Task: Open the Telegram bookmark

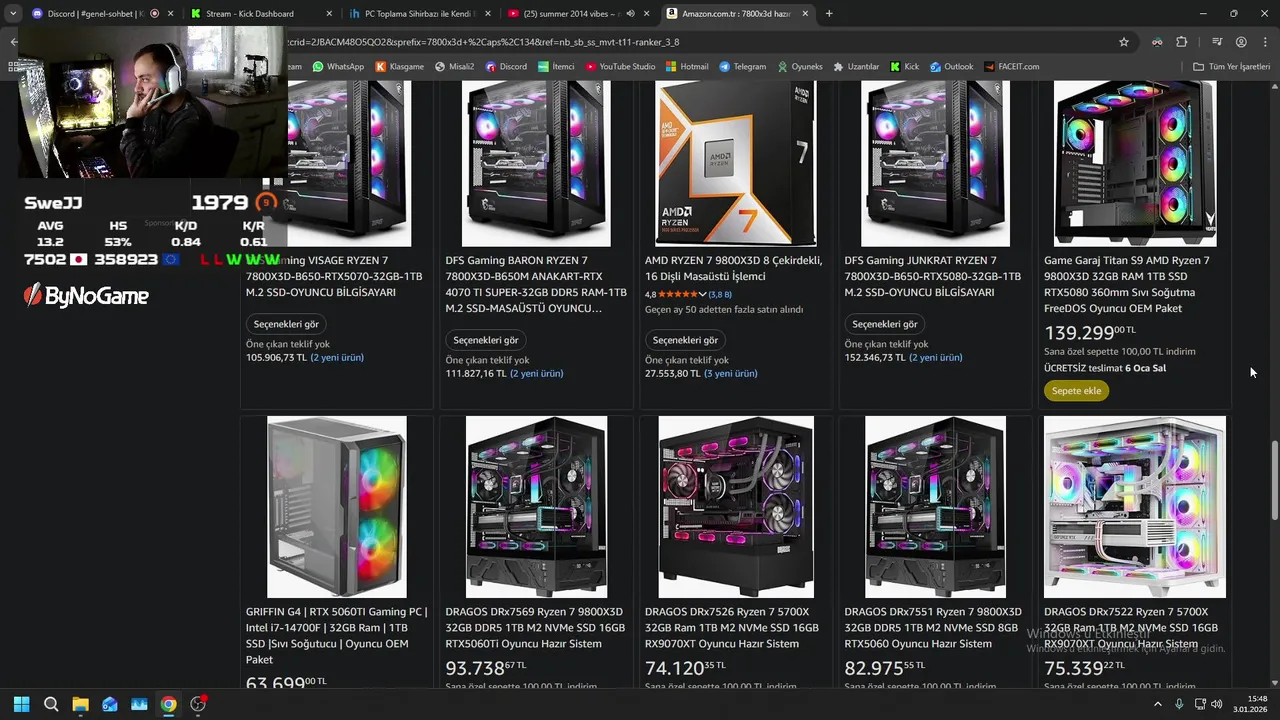Action: click(x=742, y=67)
